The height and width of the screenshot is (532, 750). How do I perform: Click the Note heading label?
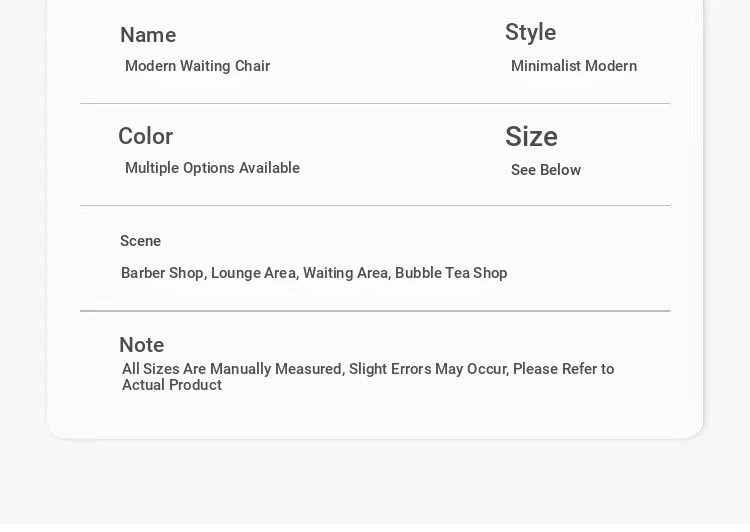[141, 345]
